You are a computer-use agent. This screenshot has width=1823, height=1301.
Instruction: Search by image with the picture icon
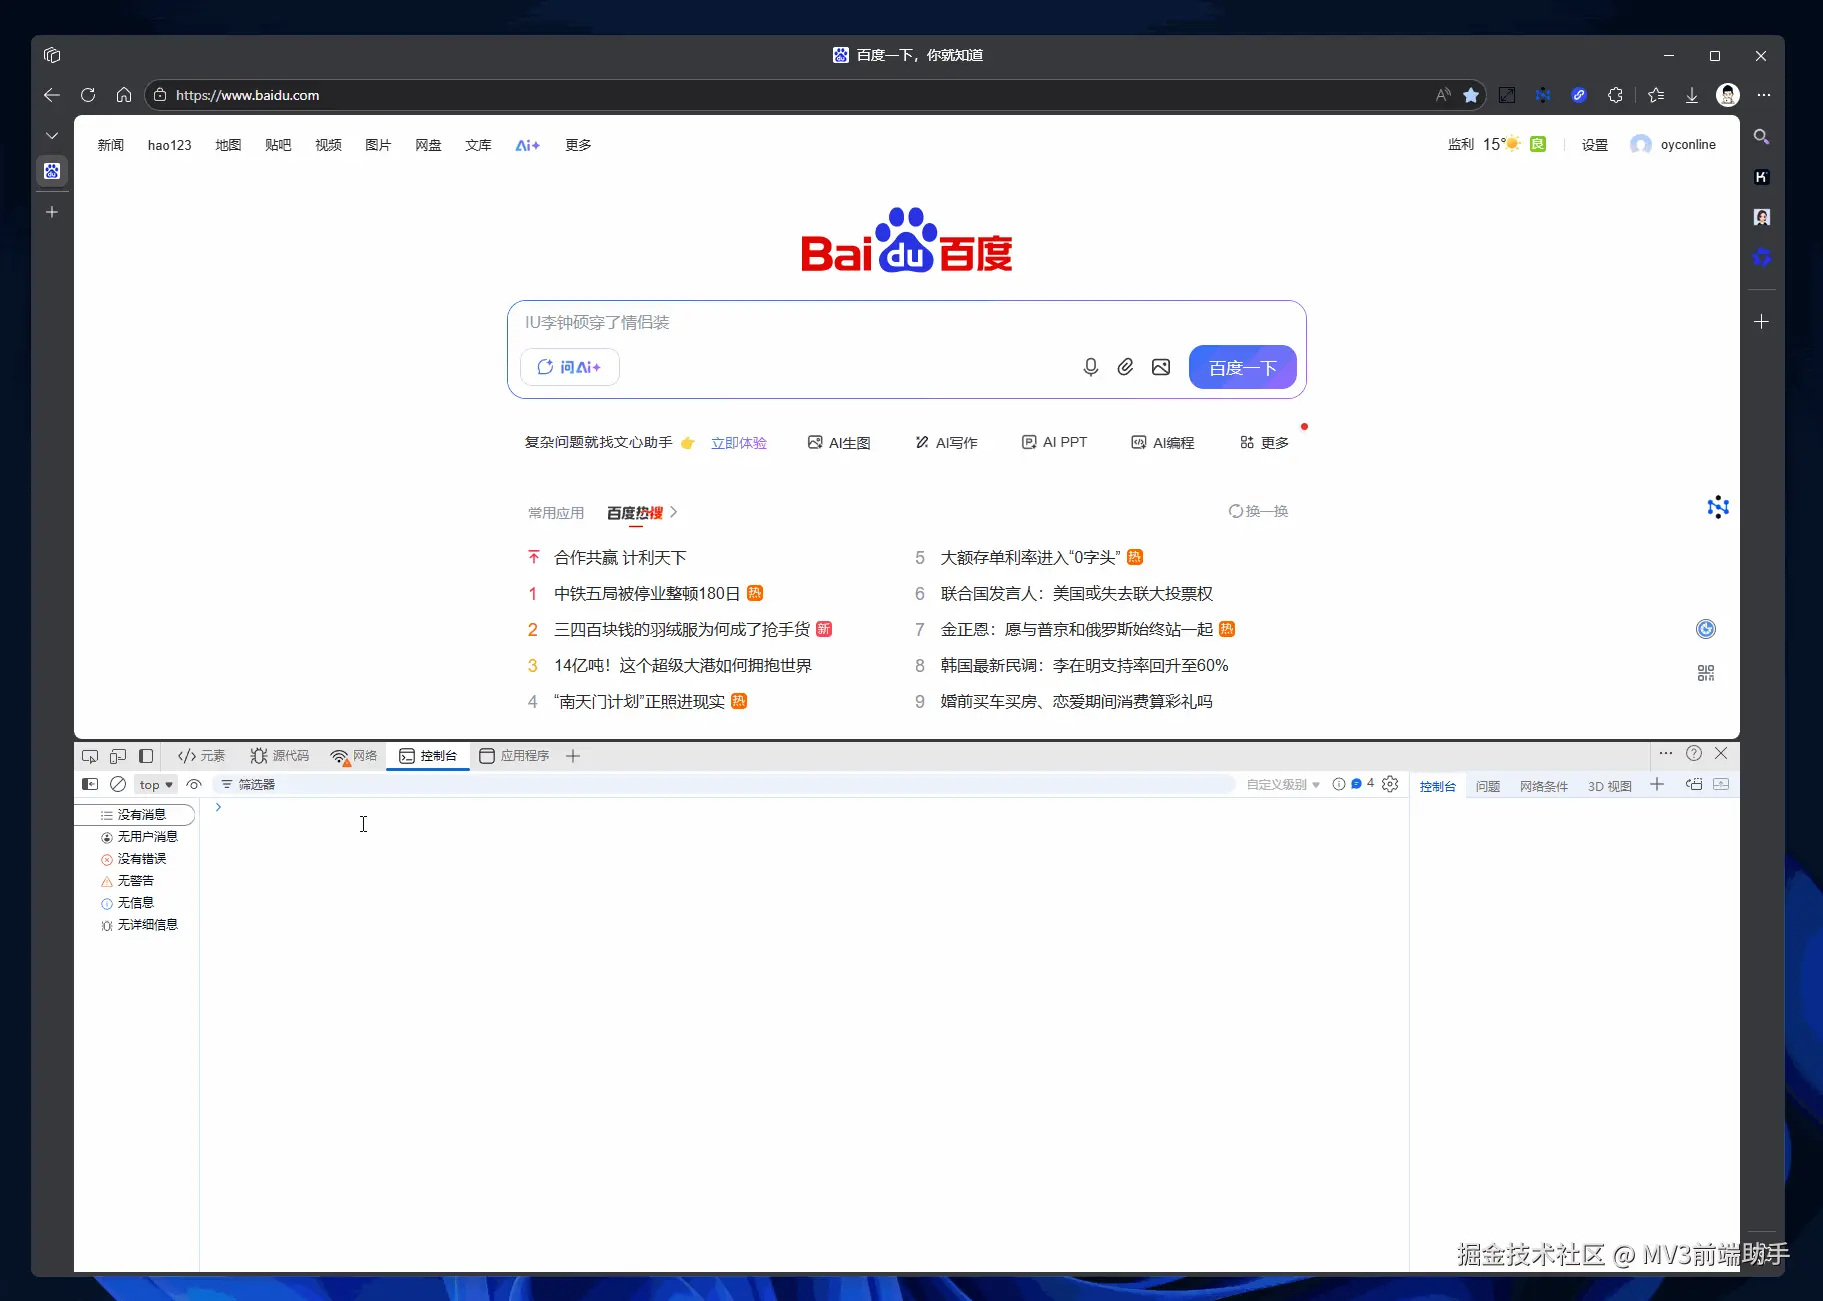[x=1161, y=367]
